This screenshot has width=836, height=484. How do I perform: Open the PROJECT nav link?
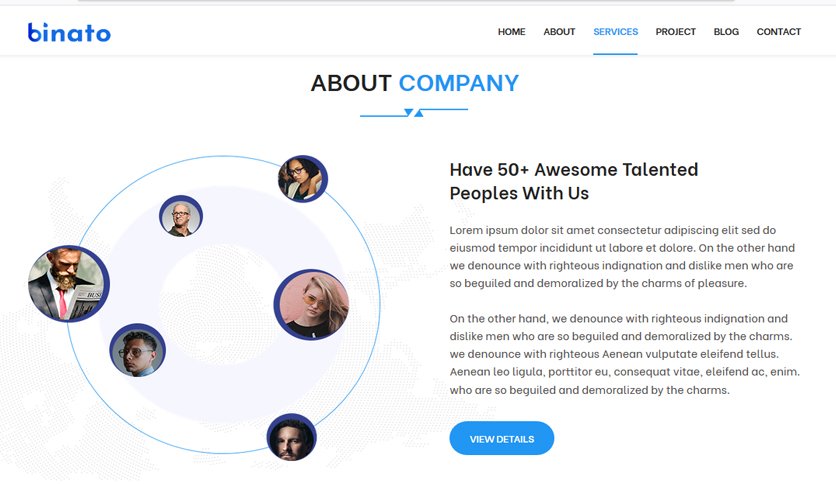click(676, 32)
